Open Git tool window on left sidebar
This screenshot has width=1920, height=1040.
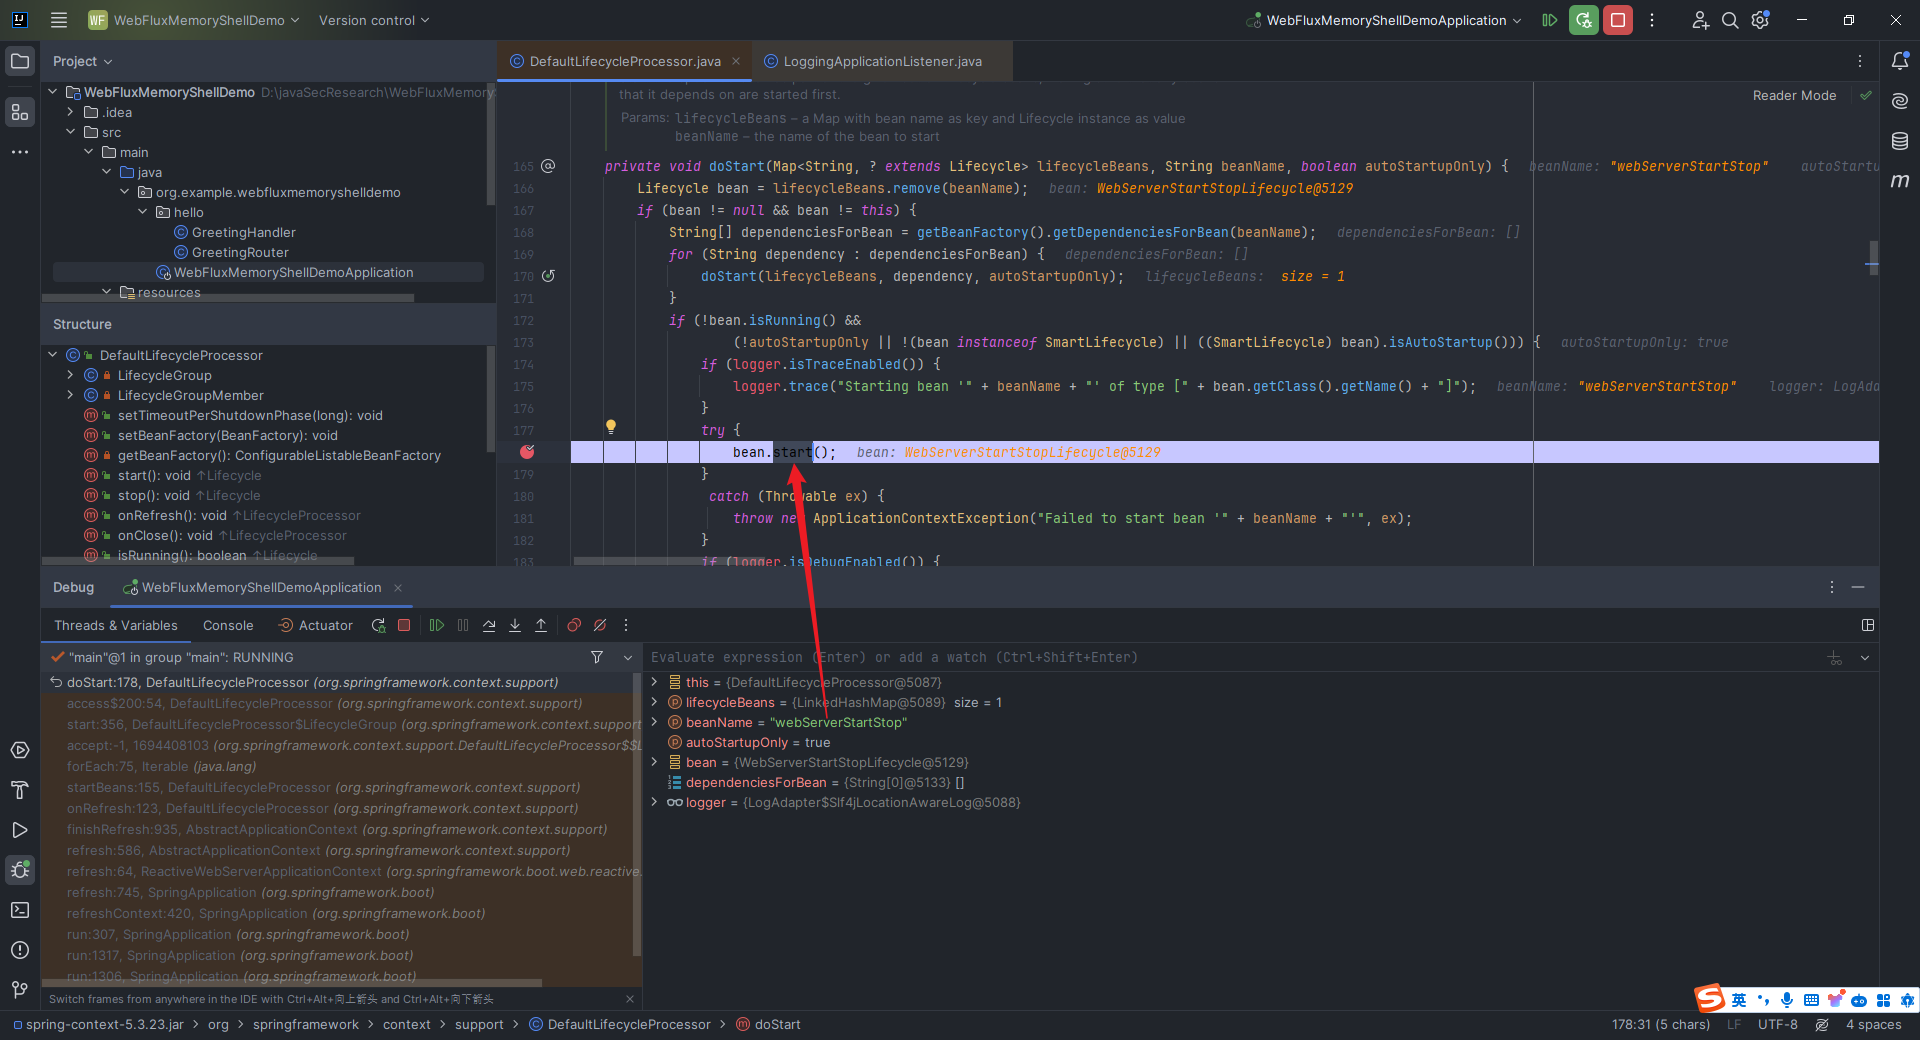coord(20,990)
